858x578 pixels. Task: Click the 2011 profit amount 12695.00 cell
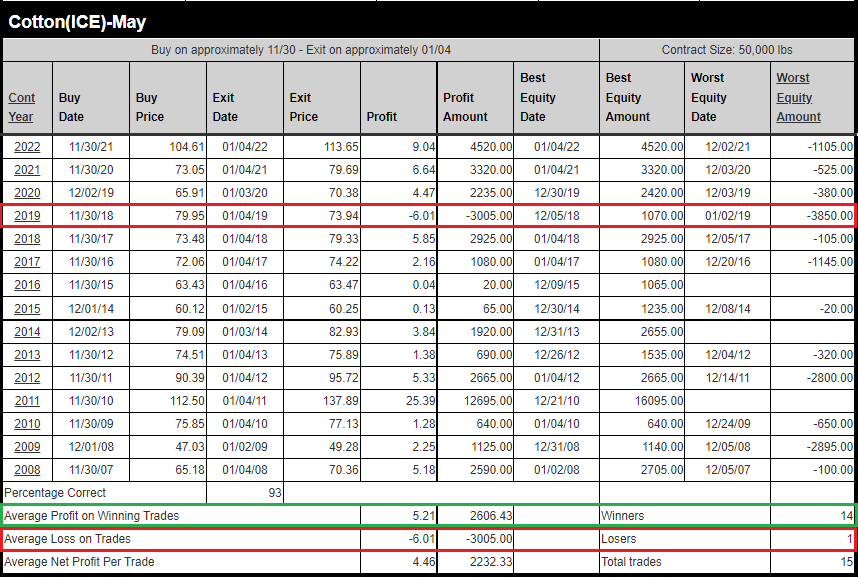479,401
